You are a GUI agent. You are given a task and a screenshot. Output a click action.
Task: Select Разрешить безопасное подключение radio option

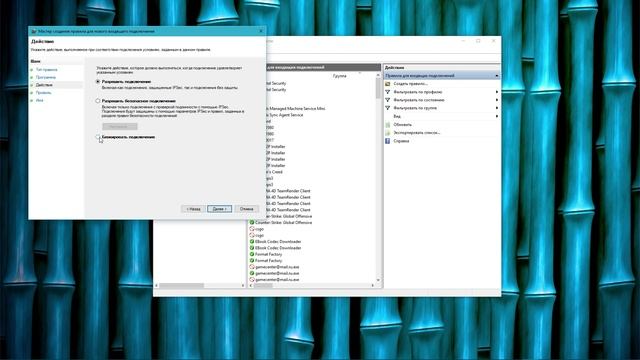point(98,101)
